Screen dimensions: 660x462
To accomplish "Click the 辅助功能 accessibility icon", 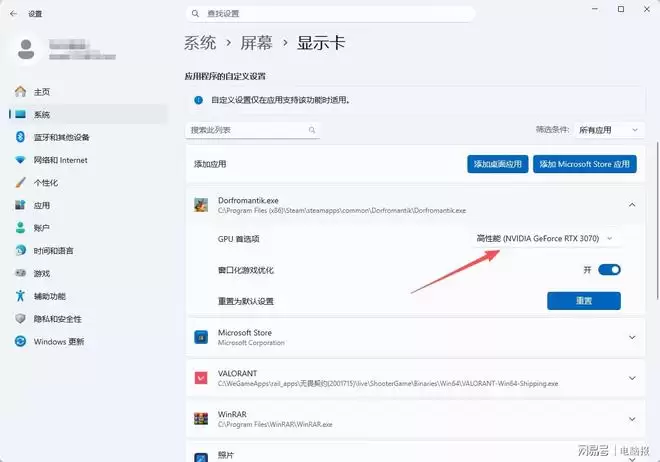I will point(20,296).
